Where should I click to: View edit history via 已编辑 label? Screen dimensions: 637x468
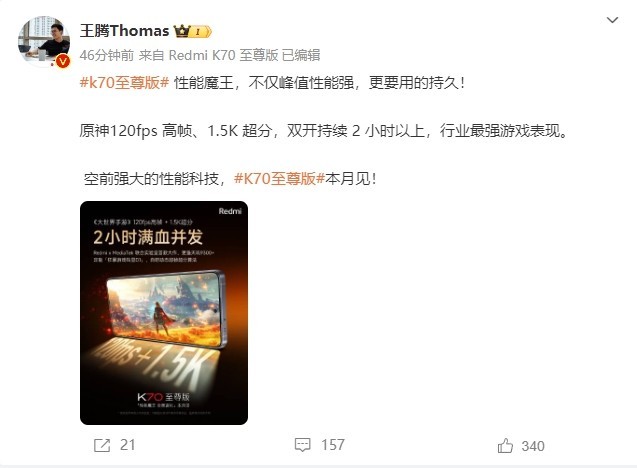pyautogui.click(x=301, y=55)
